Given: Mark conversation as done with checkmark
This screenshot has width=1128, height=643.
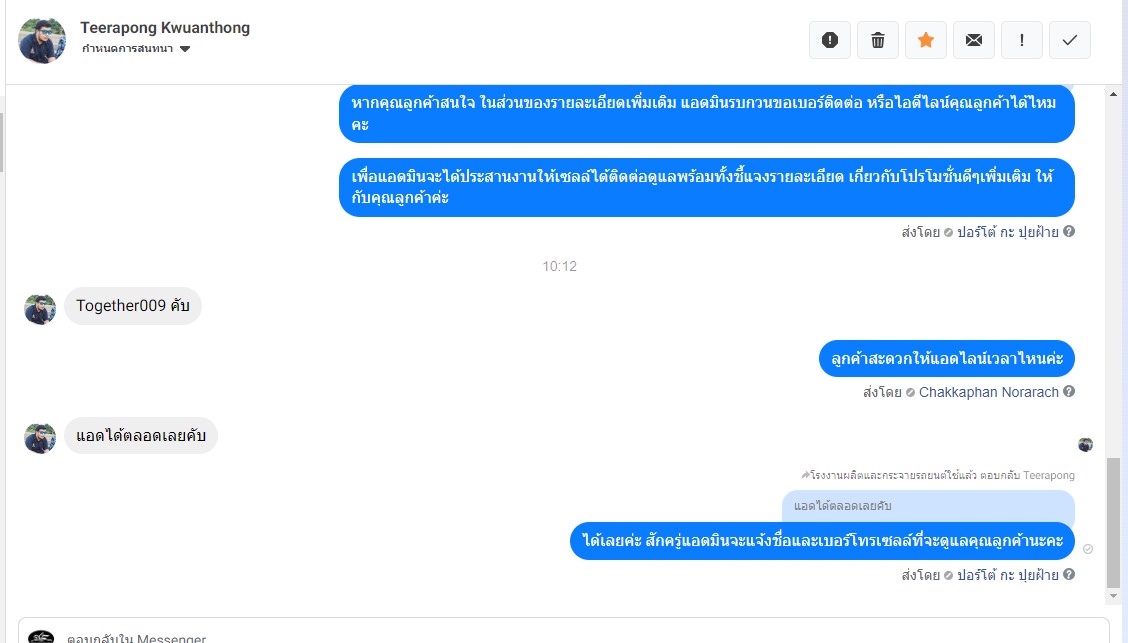Looking at the screenshot, I should (1070, 40).
